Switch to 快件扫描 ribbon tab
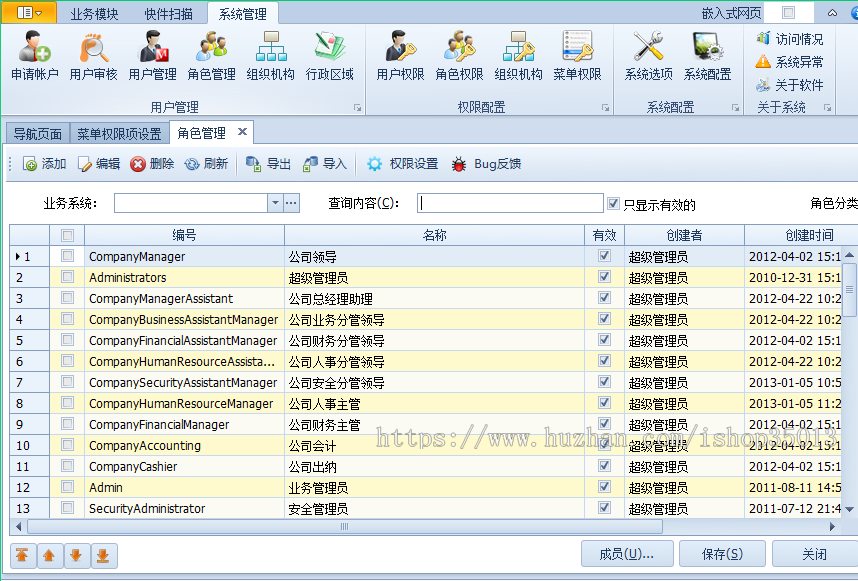The width and height of the screenshot is (858, 581). coord(169,14)
